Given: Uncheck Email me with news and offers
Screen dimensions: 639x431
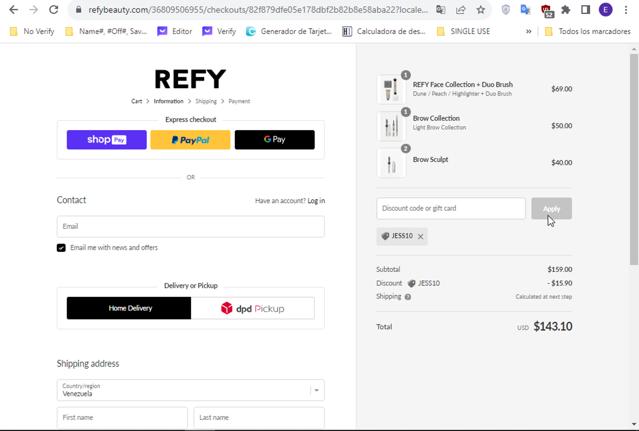Looking at the screenshot, I should tap(61, 248).
